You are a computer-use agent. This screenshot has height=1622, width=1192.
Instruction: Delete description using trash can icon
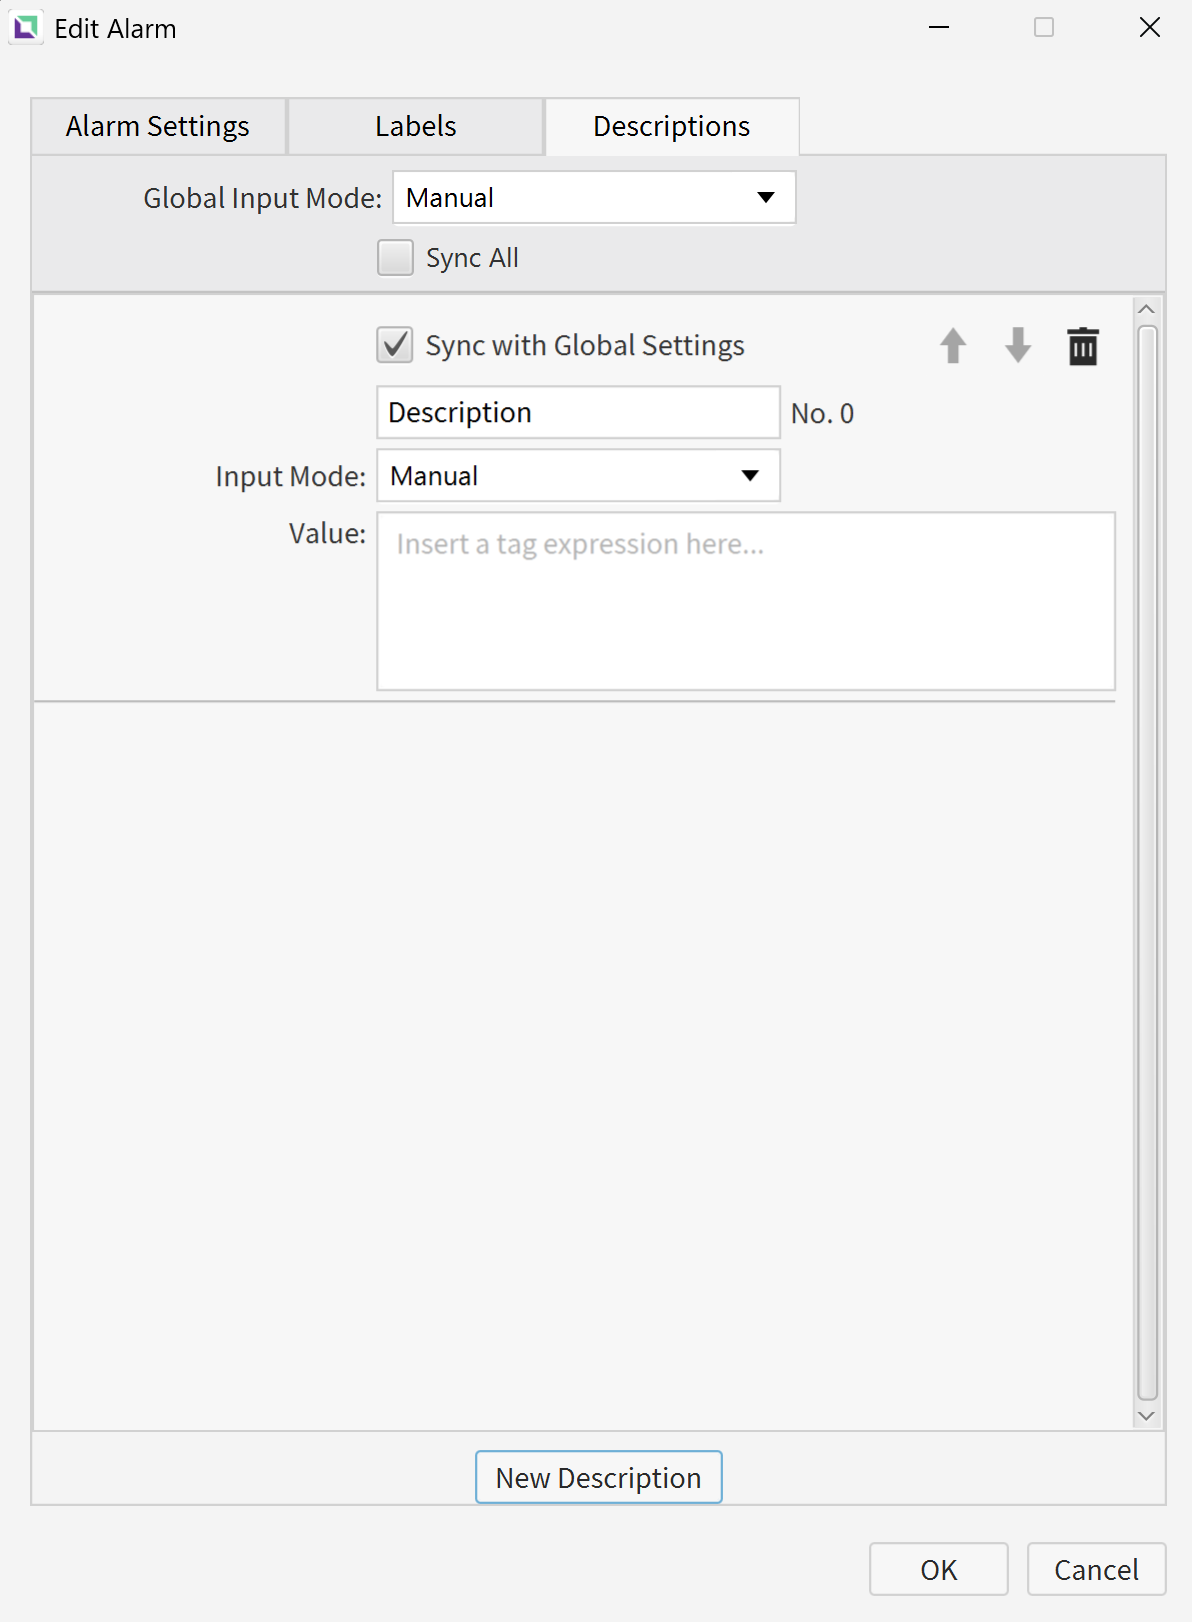pyautogui.click(x=1083, y=346)
